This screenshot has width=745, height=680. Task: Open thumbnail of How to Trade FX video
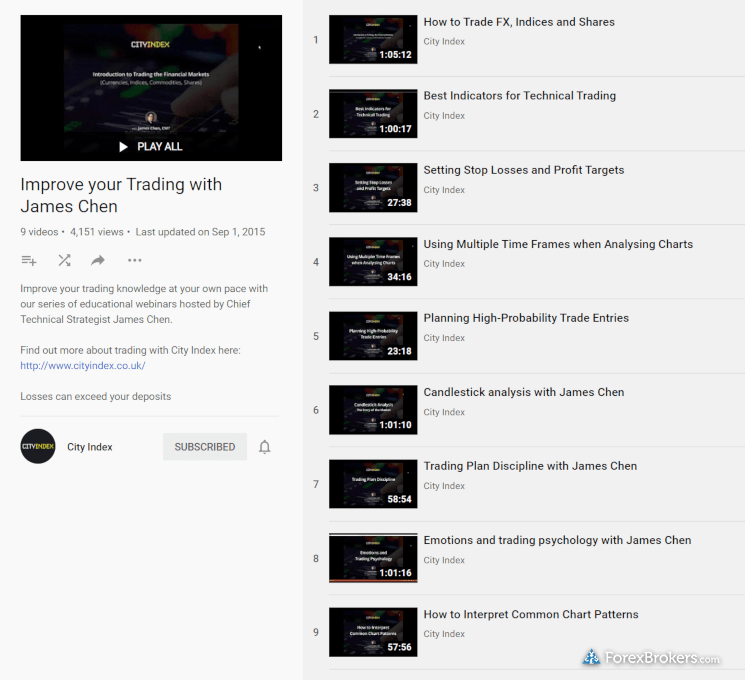pos(373,39)
